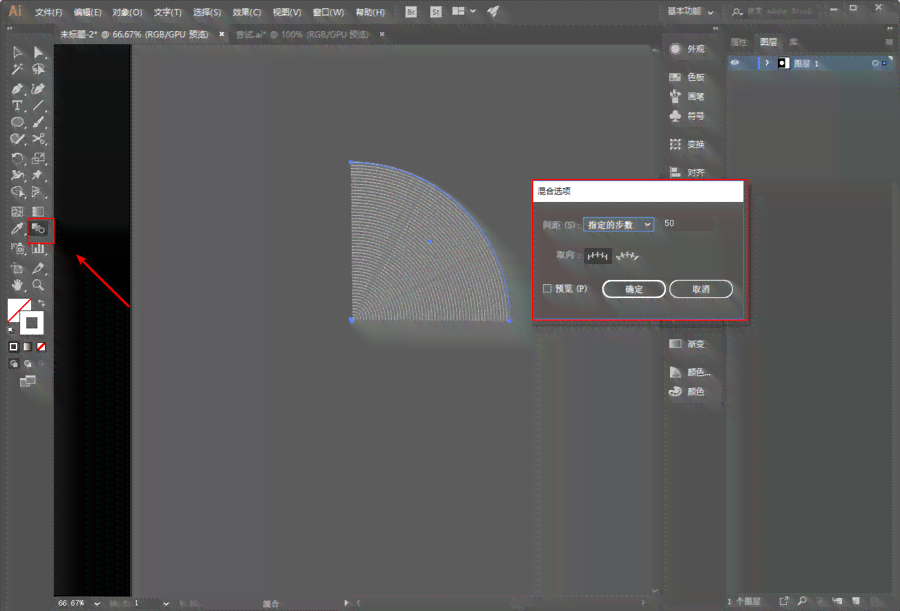Select the Line Segment tool
The height and width of the screenshot is (611, 900).
tap(38, 106)
